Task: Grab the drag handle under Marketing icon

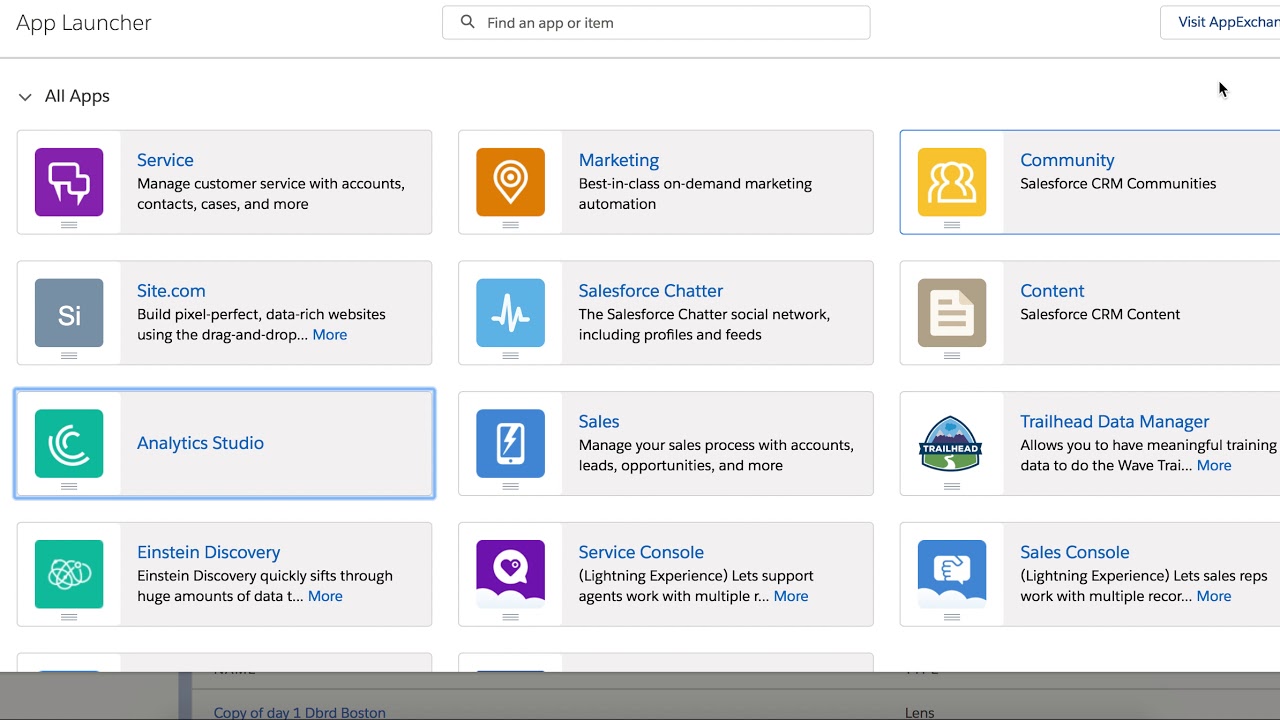Action: point(510,225)
